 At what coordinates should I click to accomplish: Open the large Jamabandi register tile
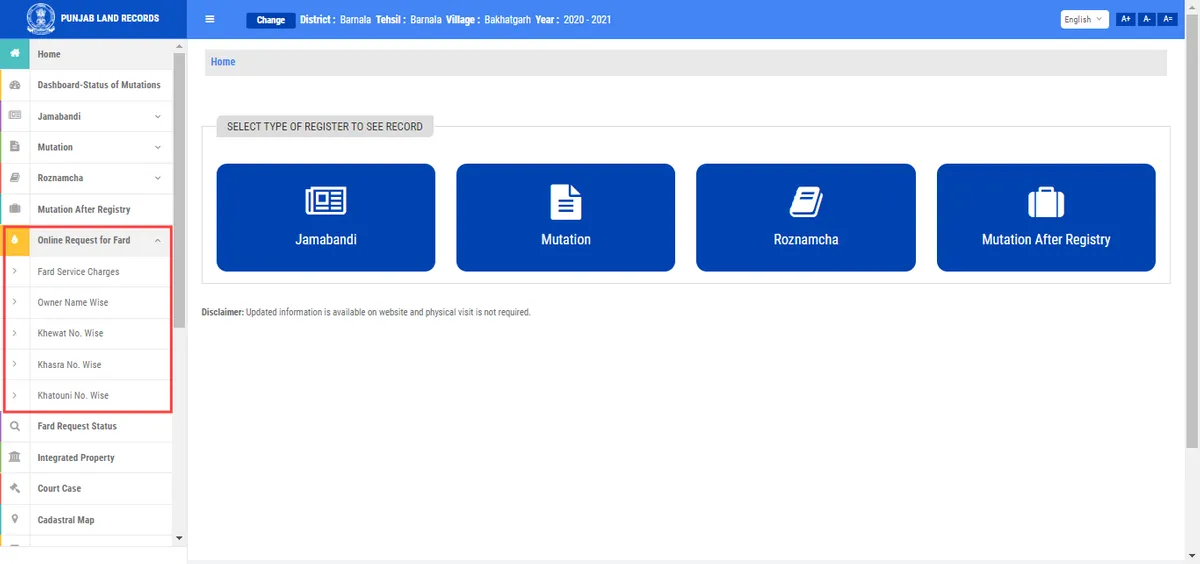(325, 217)
